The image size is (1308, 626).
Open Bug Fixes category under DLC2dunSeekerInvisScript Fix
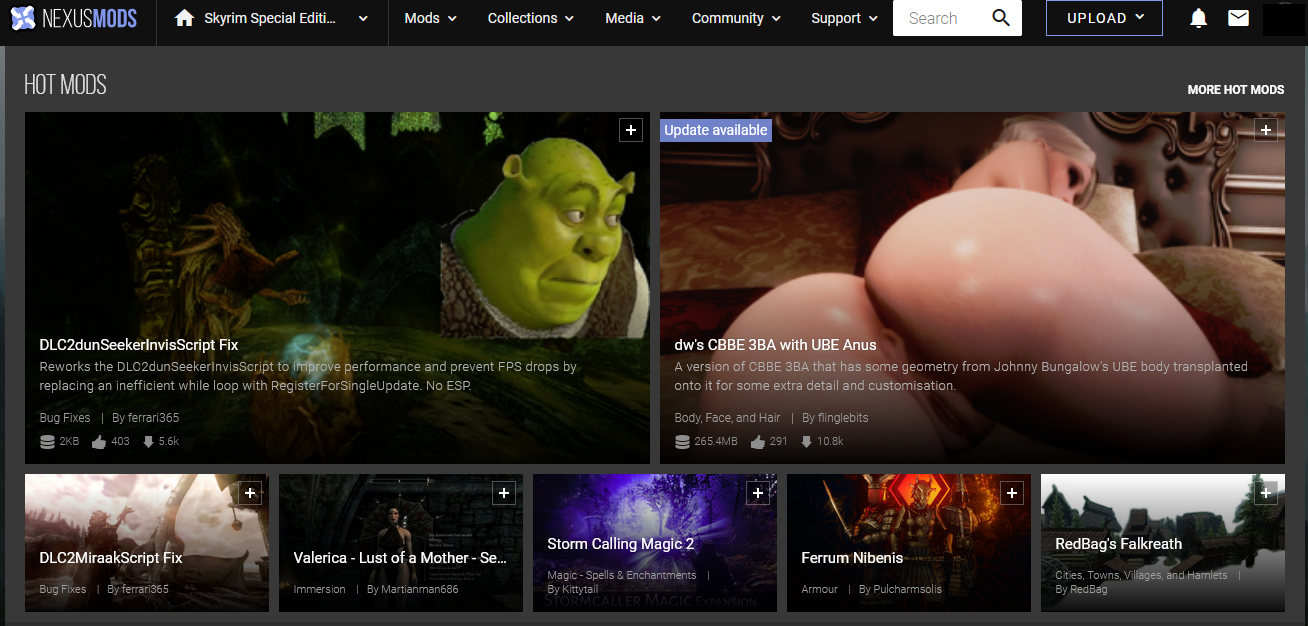click(x=65, y=418)
